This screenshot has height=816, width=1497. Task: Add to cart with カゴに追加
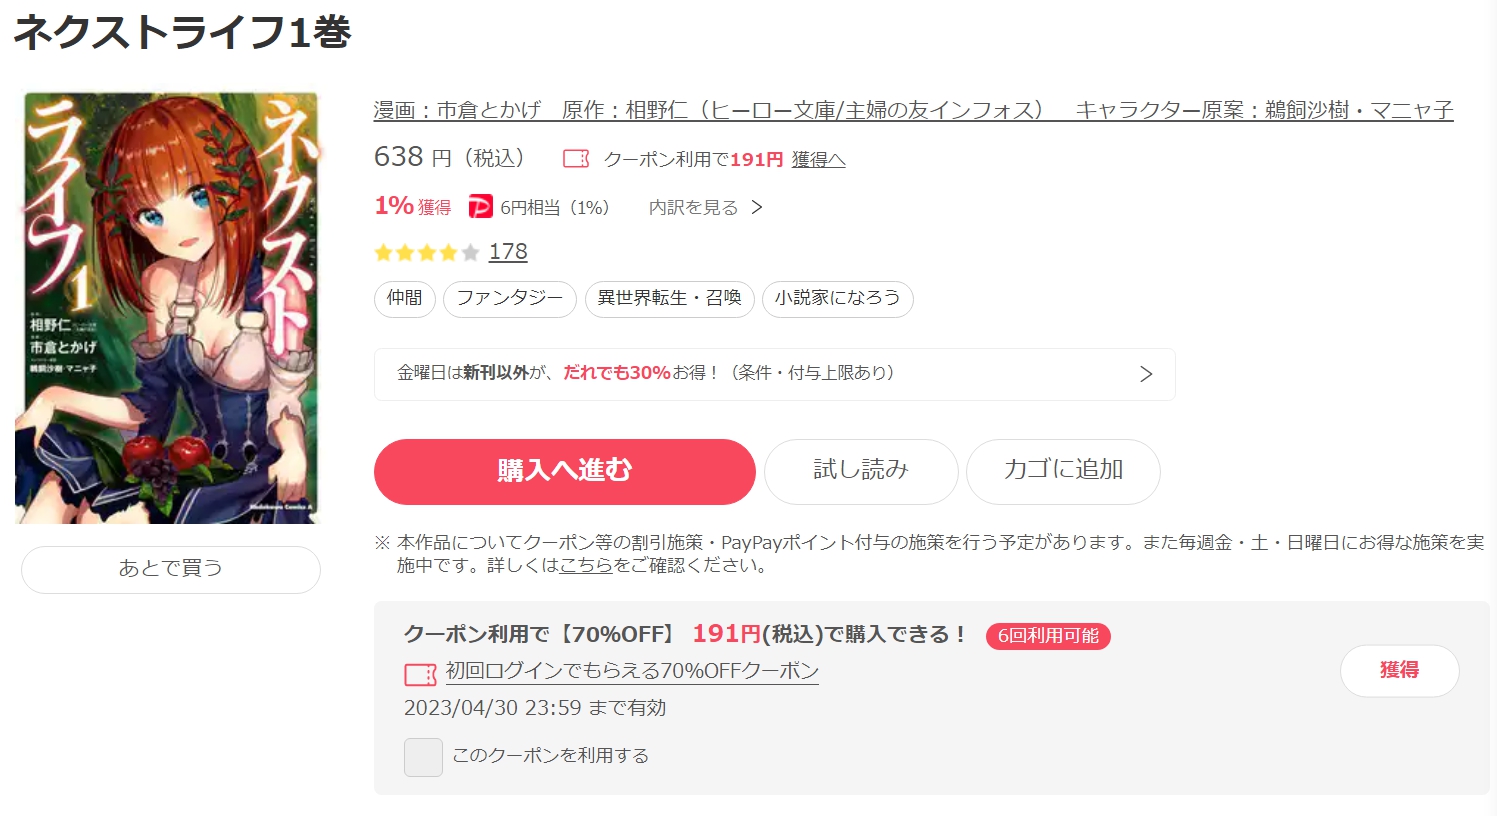pyautogui.click(x=1063, y=471)
